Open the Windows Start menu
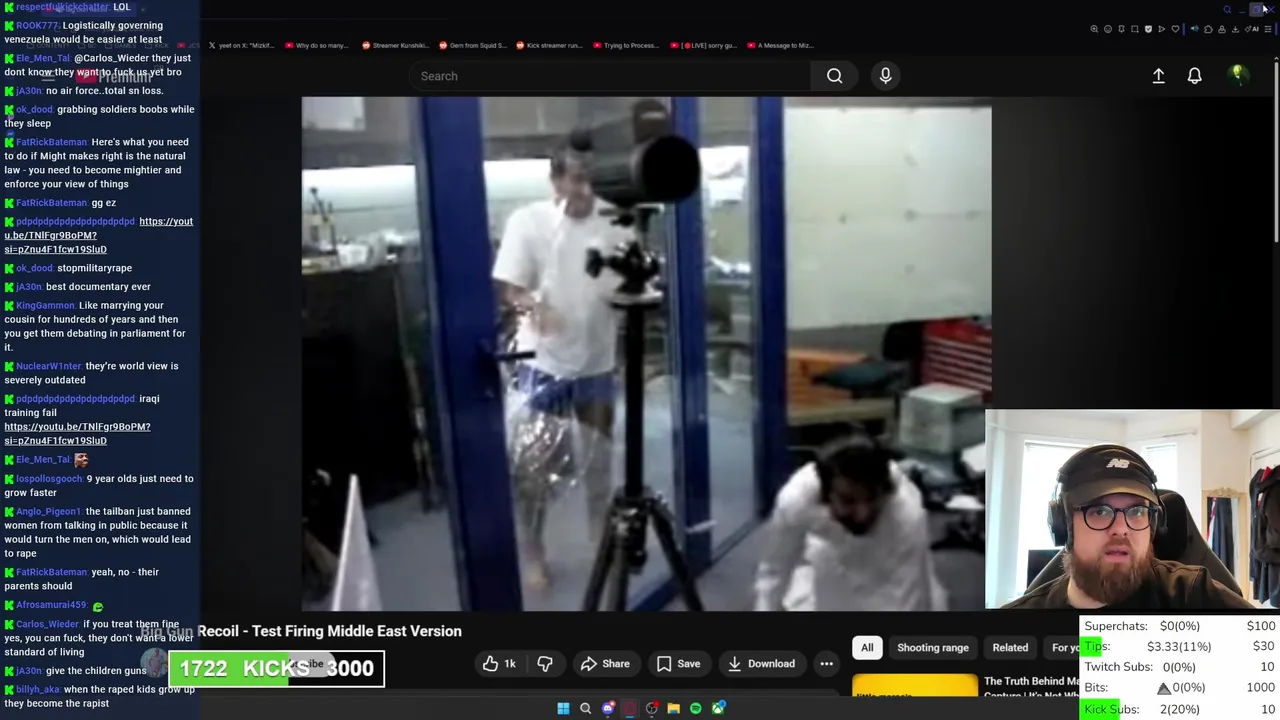Viewport: 1280px width, 720px height. click(x=563, y=709)
